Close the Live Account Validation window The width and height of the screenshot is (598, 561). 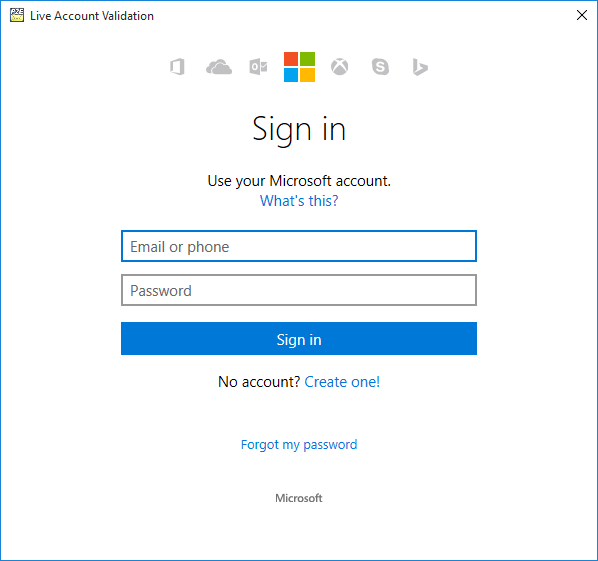pos(582,15)
